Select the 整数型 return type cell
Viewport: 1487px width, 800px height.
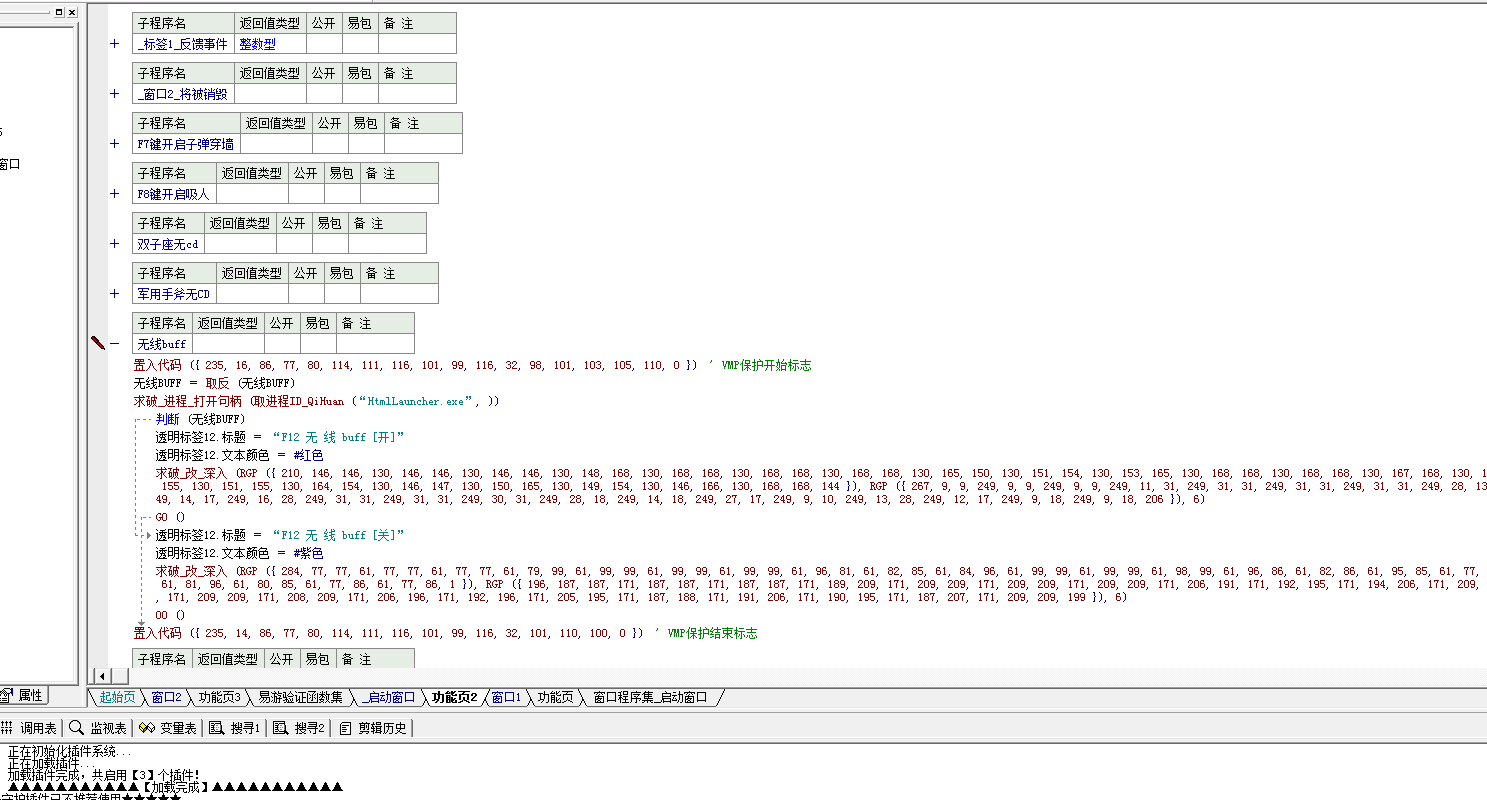270,44
